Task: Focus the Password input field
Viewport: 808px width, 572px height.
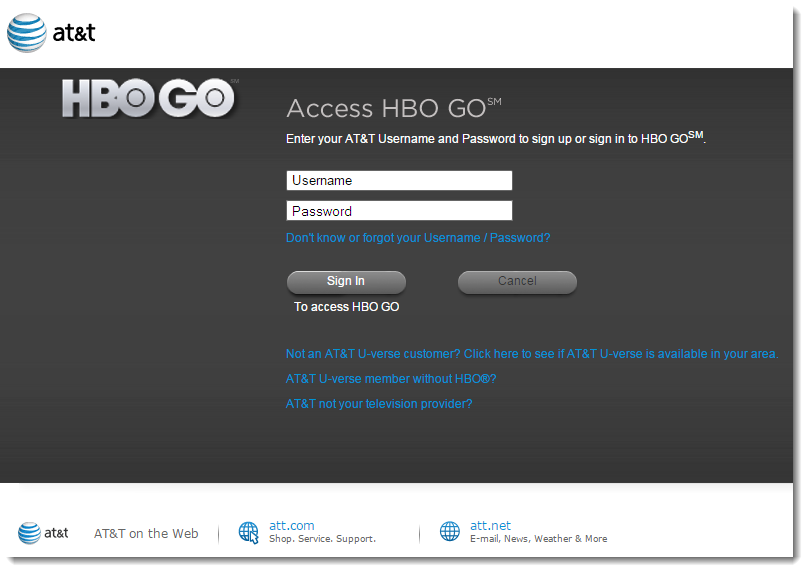Action: pos(399,211)
